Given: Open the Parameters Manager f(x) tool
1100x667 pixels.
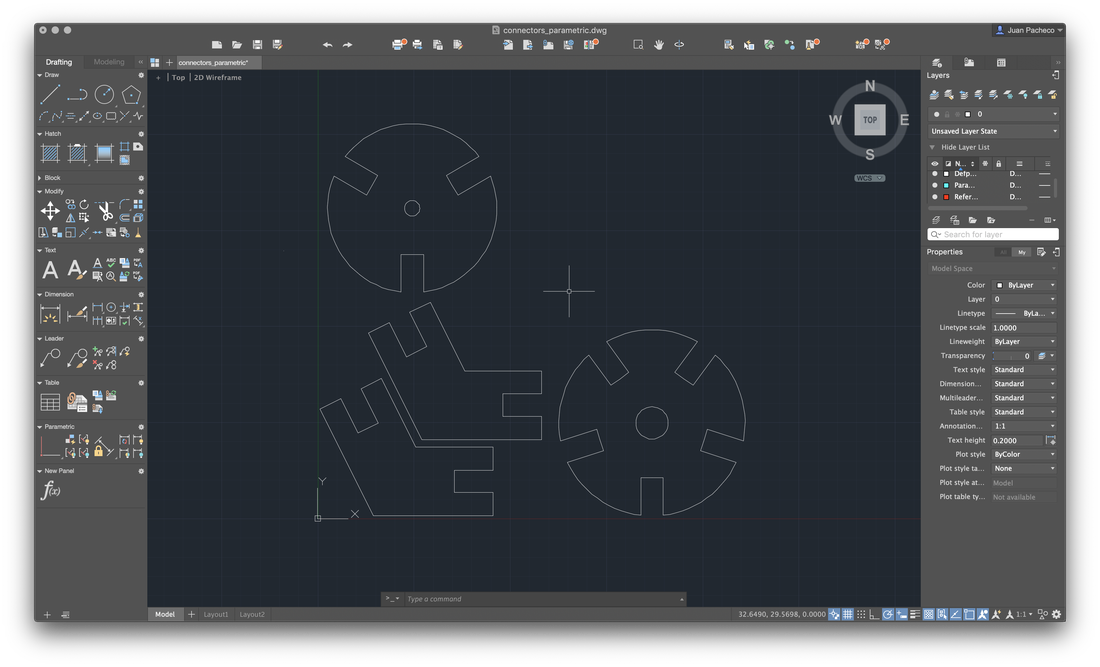Looking at the screenshot, I should (51, 490).
